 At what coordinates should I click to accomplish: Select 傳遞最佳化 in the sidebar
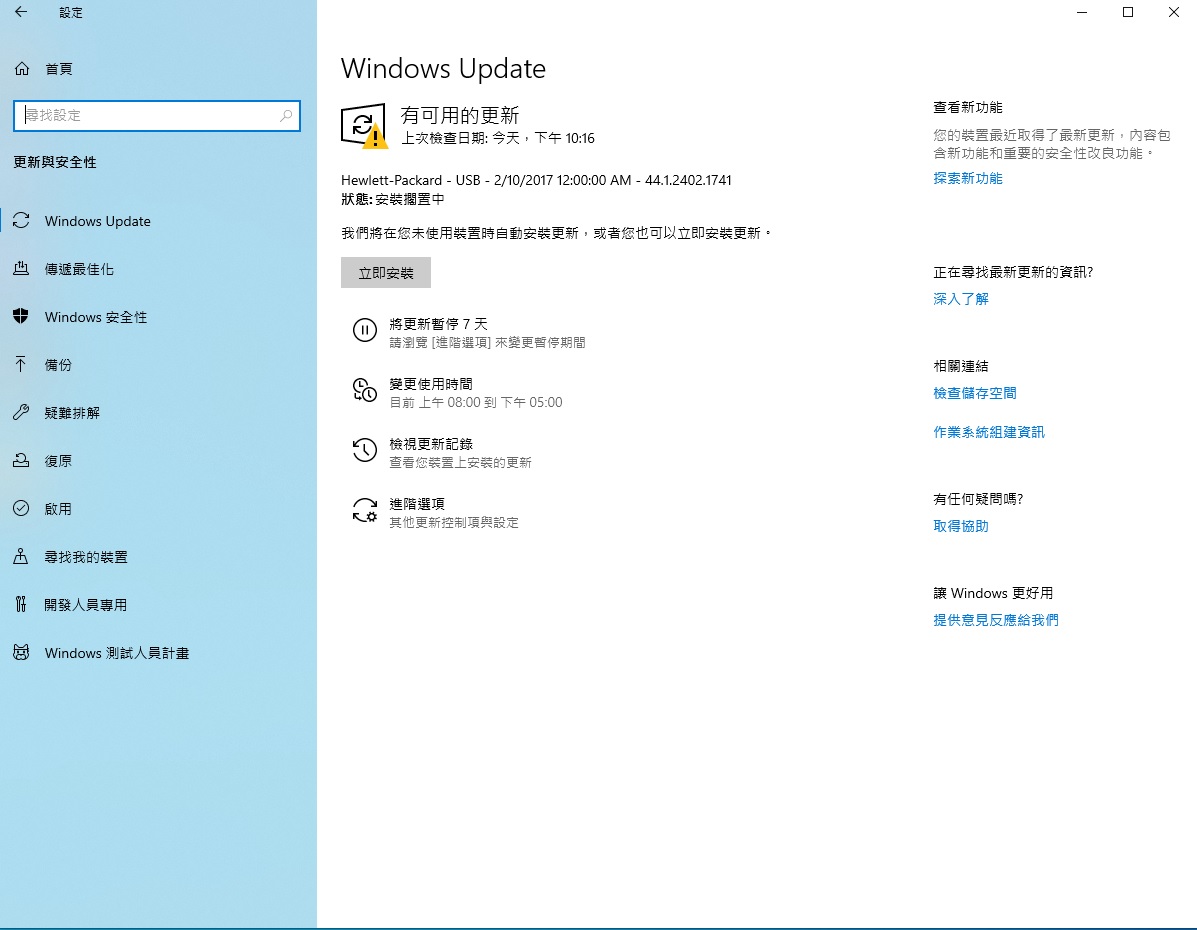(79, 269)
